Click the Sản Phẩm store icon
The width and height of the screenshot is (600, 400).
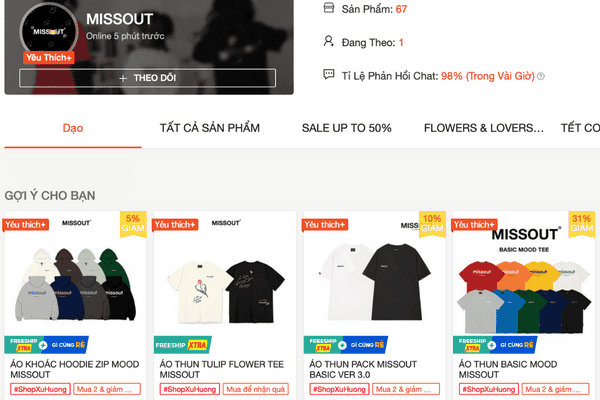329,8
